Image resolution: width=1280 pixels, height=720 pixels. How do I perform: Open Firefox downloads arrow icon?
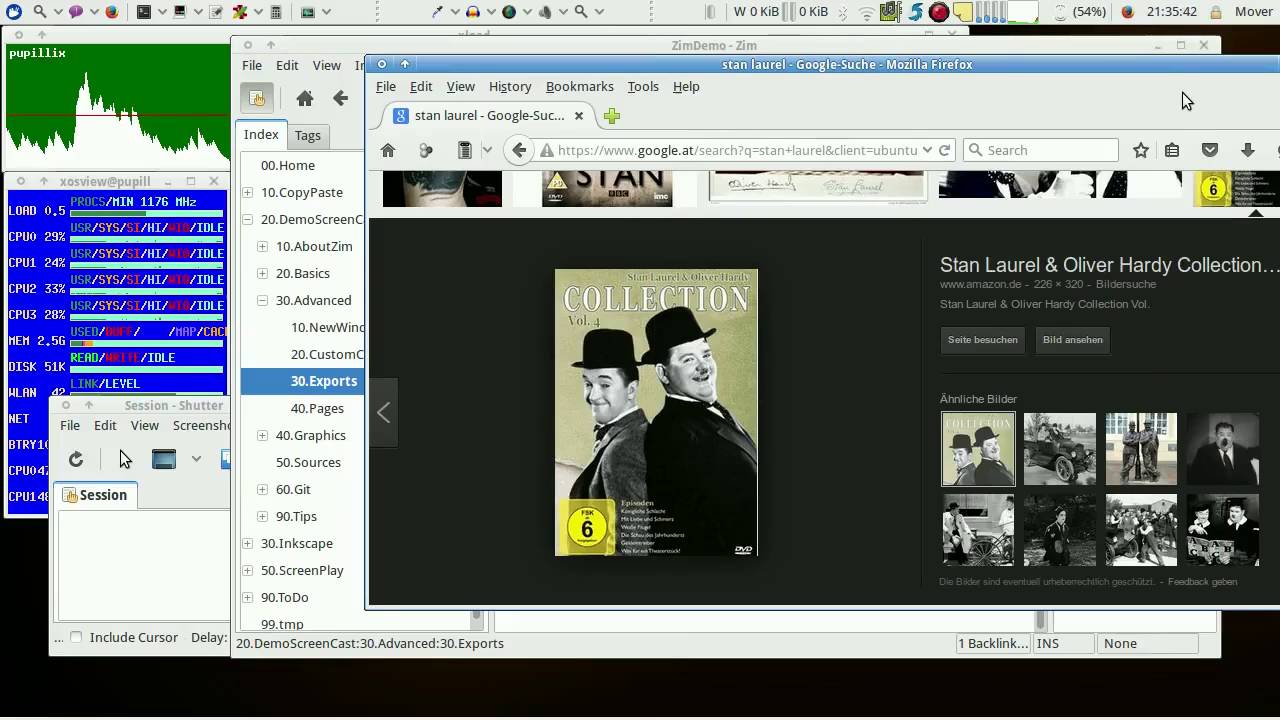tap(1248, 150)
